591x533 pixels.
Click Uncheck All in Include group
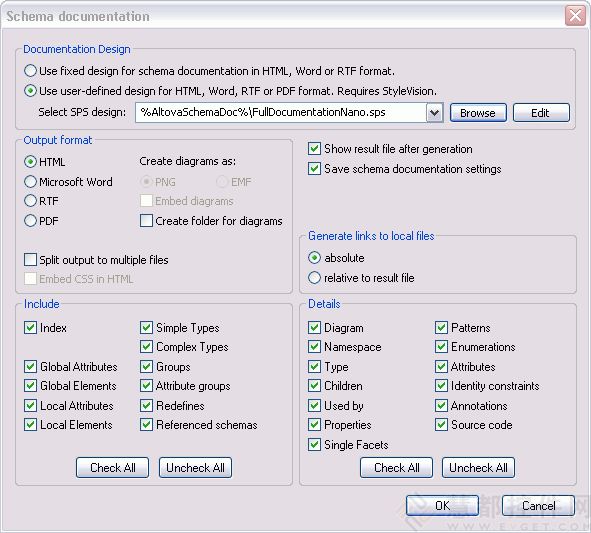tap(195, 468)
